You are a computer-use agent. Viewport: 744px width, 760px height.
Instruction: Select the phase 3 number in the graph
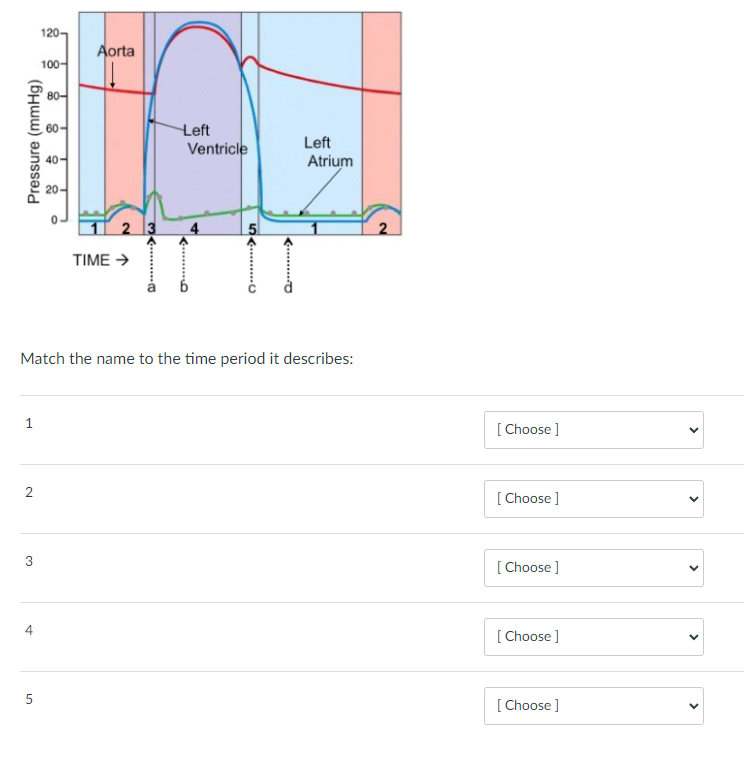[151, 228]
